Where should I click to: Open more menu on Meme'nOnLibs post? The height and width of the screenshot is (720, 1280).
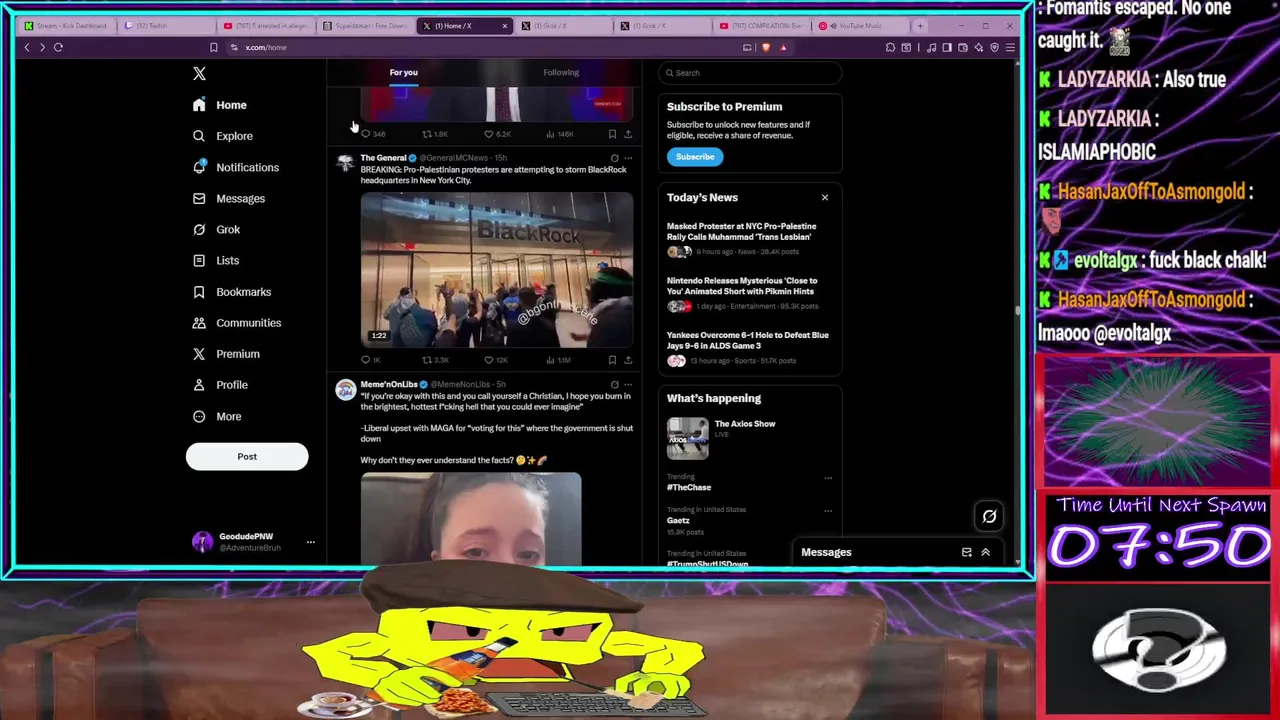coord(628,384)
